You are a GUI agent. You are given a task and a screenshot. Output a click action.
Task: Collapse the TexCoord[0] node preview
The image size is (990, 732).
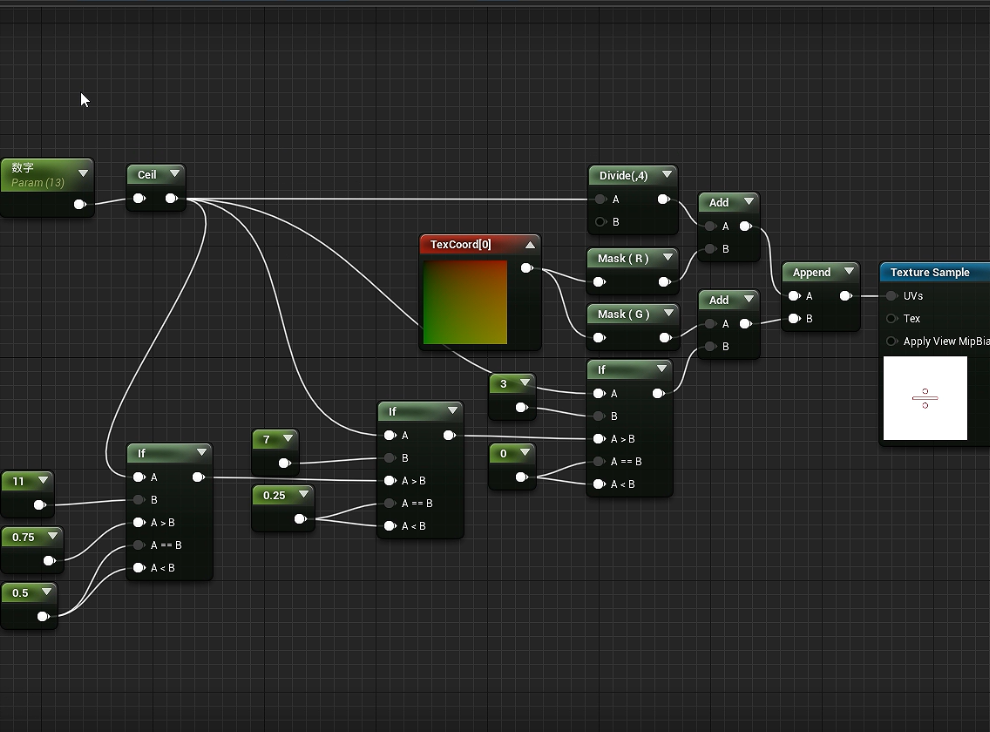click(x=530, y=245)
